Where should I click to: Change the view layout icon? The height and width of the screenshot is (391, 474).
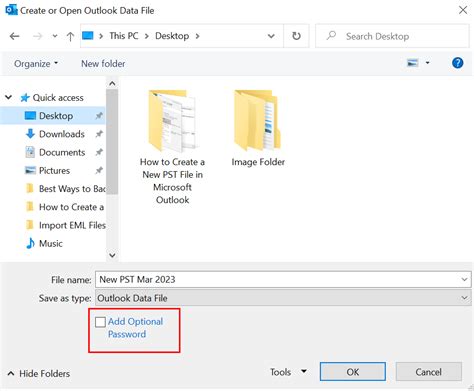pyautogui.click(x=413, y=63)
